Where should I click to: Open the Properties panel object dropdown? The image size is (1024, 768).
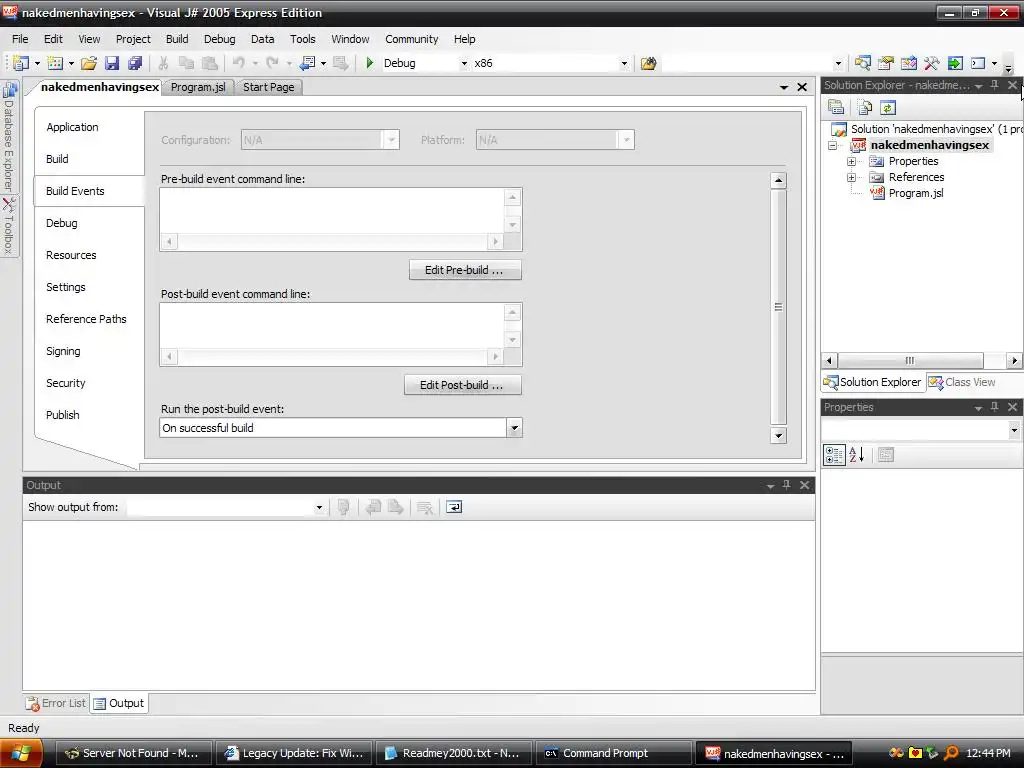pyautogui.click(x=1014, y=430)
